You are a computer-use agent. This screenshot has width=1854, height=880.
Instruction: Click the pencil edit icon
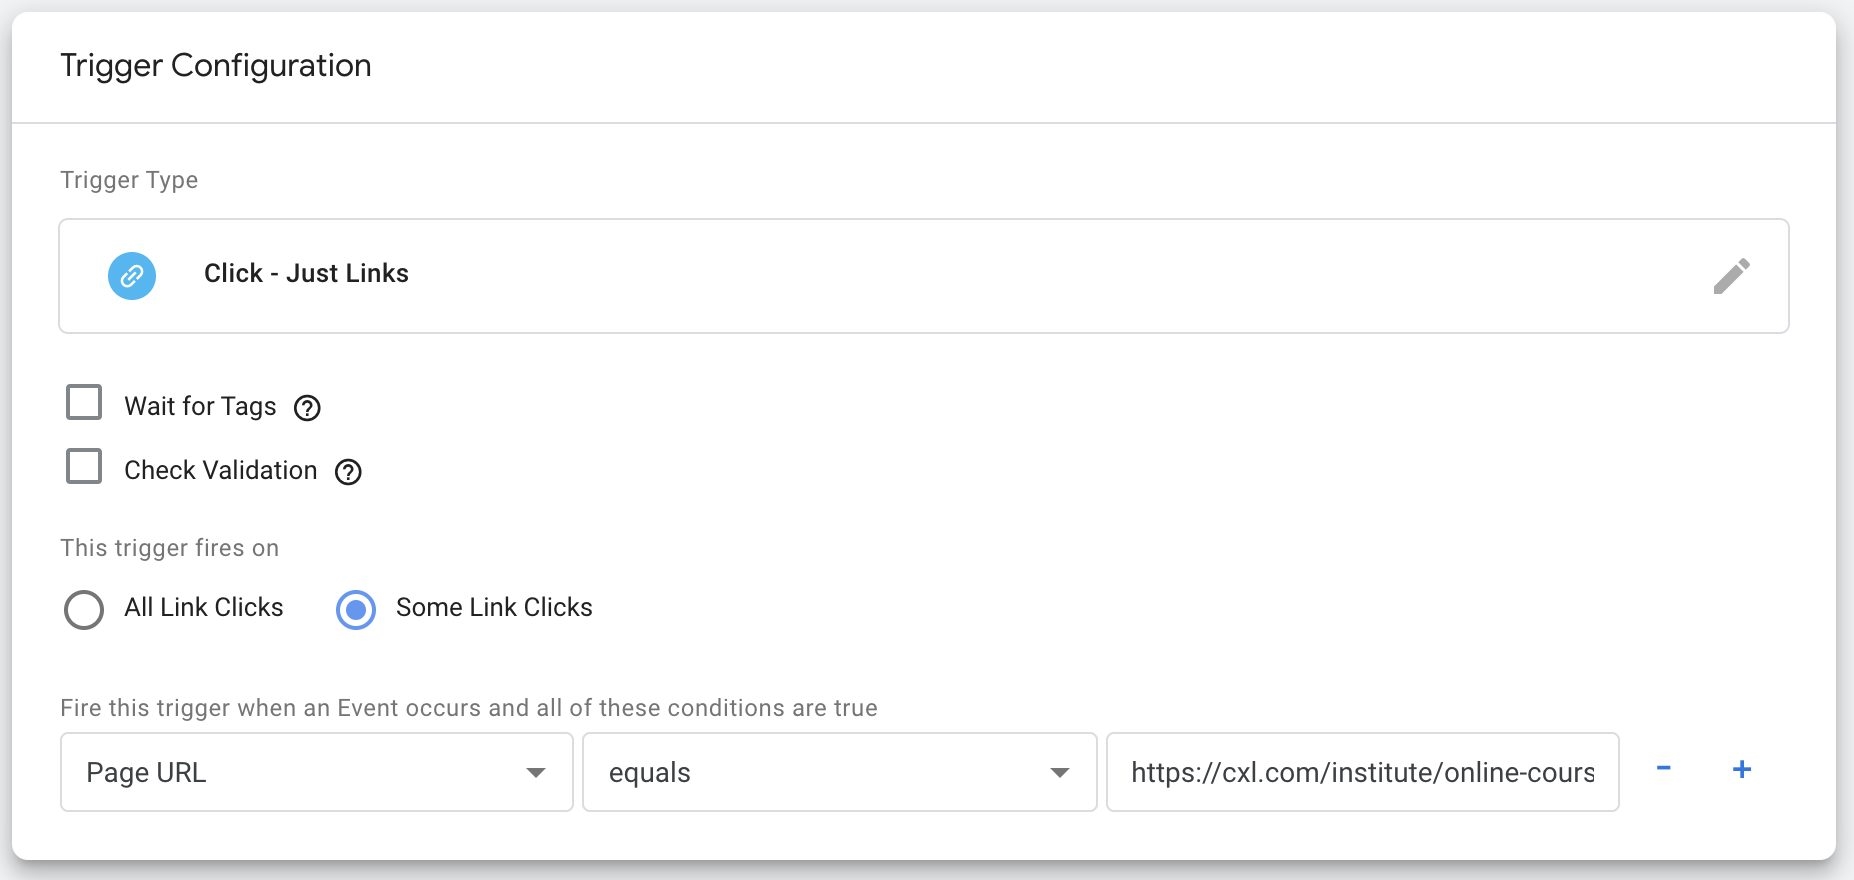click(x=1731, y=276)
